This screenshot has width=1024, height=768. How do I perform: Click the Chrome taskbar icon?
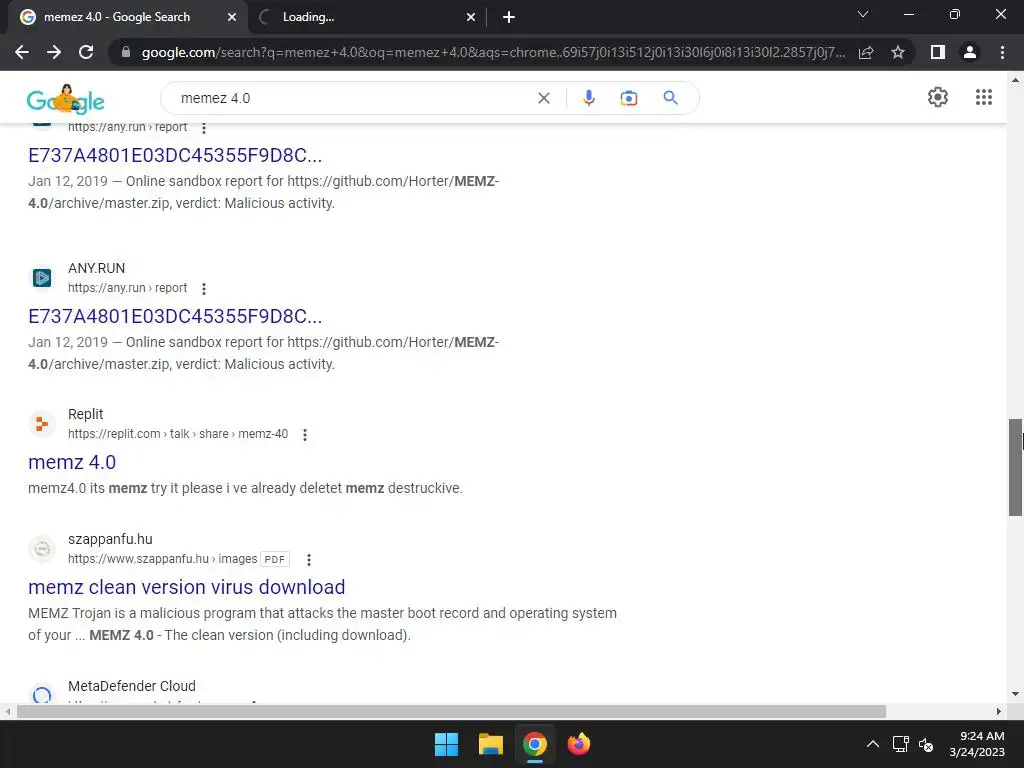pos(534,744)
